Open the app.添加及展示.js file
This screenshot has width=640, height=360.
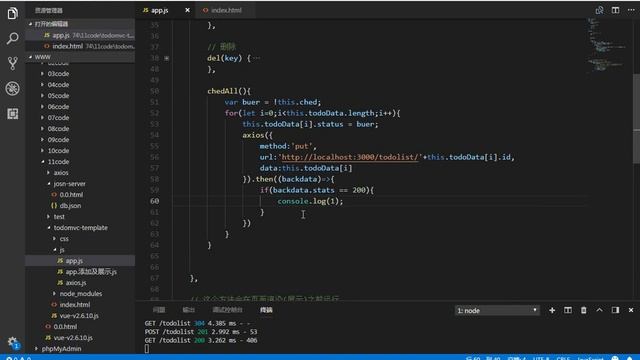91,272
